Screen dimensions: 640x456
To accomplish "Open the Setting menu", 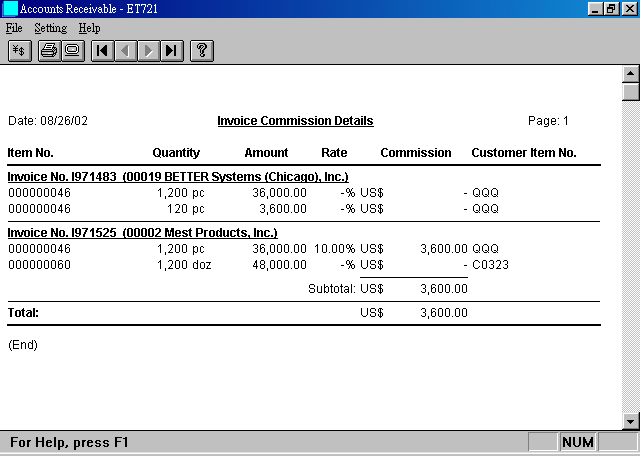I will 51,28.
